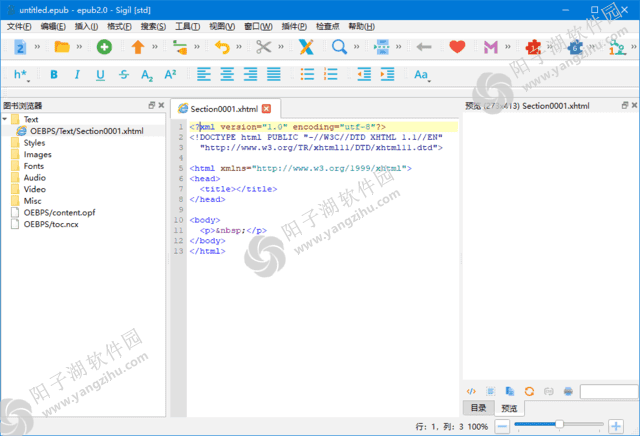The height and width of the screenshot is (436, 640).
Task: Collapse the Text folder in book browser
Action: [x=6, y=119]
